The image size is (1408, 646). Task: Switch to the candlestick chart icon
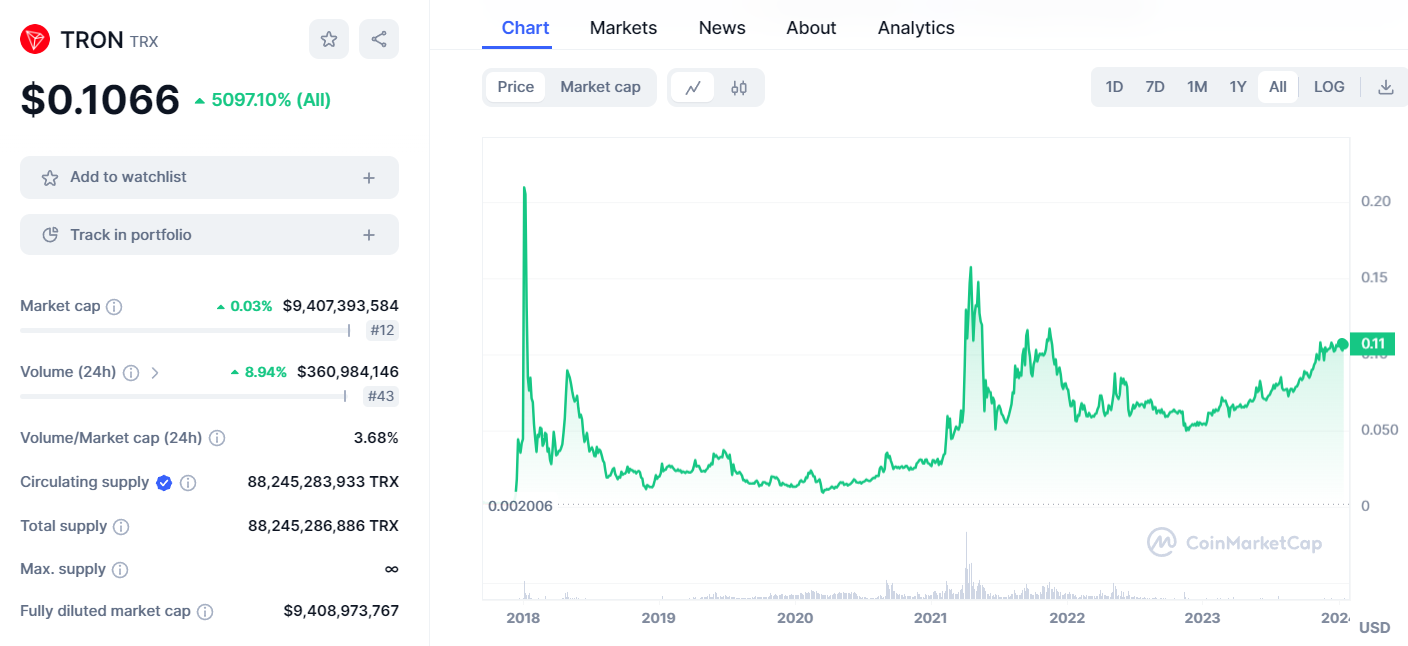(739, 87)
